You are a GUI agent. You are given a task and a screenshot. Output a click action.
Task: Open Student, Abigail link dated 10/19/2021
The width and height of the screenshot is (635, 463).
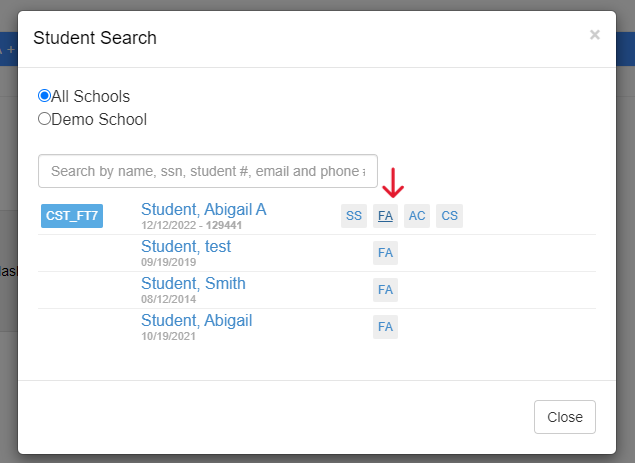tap(196, 320)
